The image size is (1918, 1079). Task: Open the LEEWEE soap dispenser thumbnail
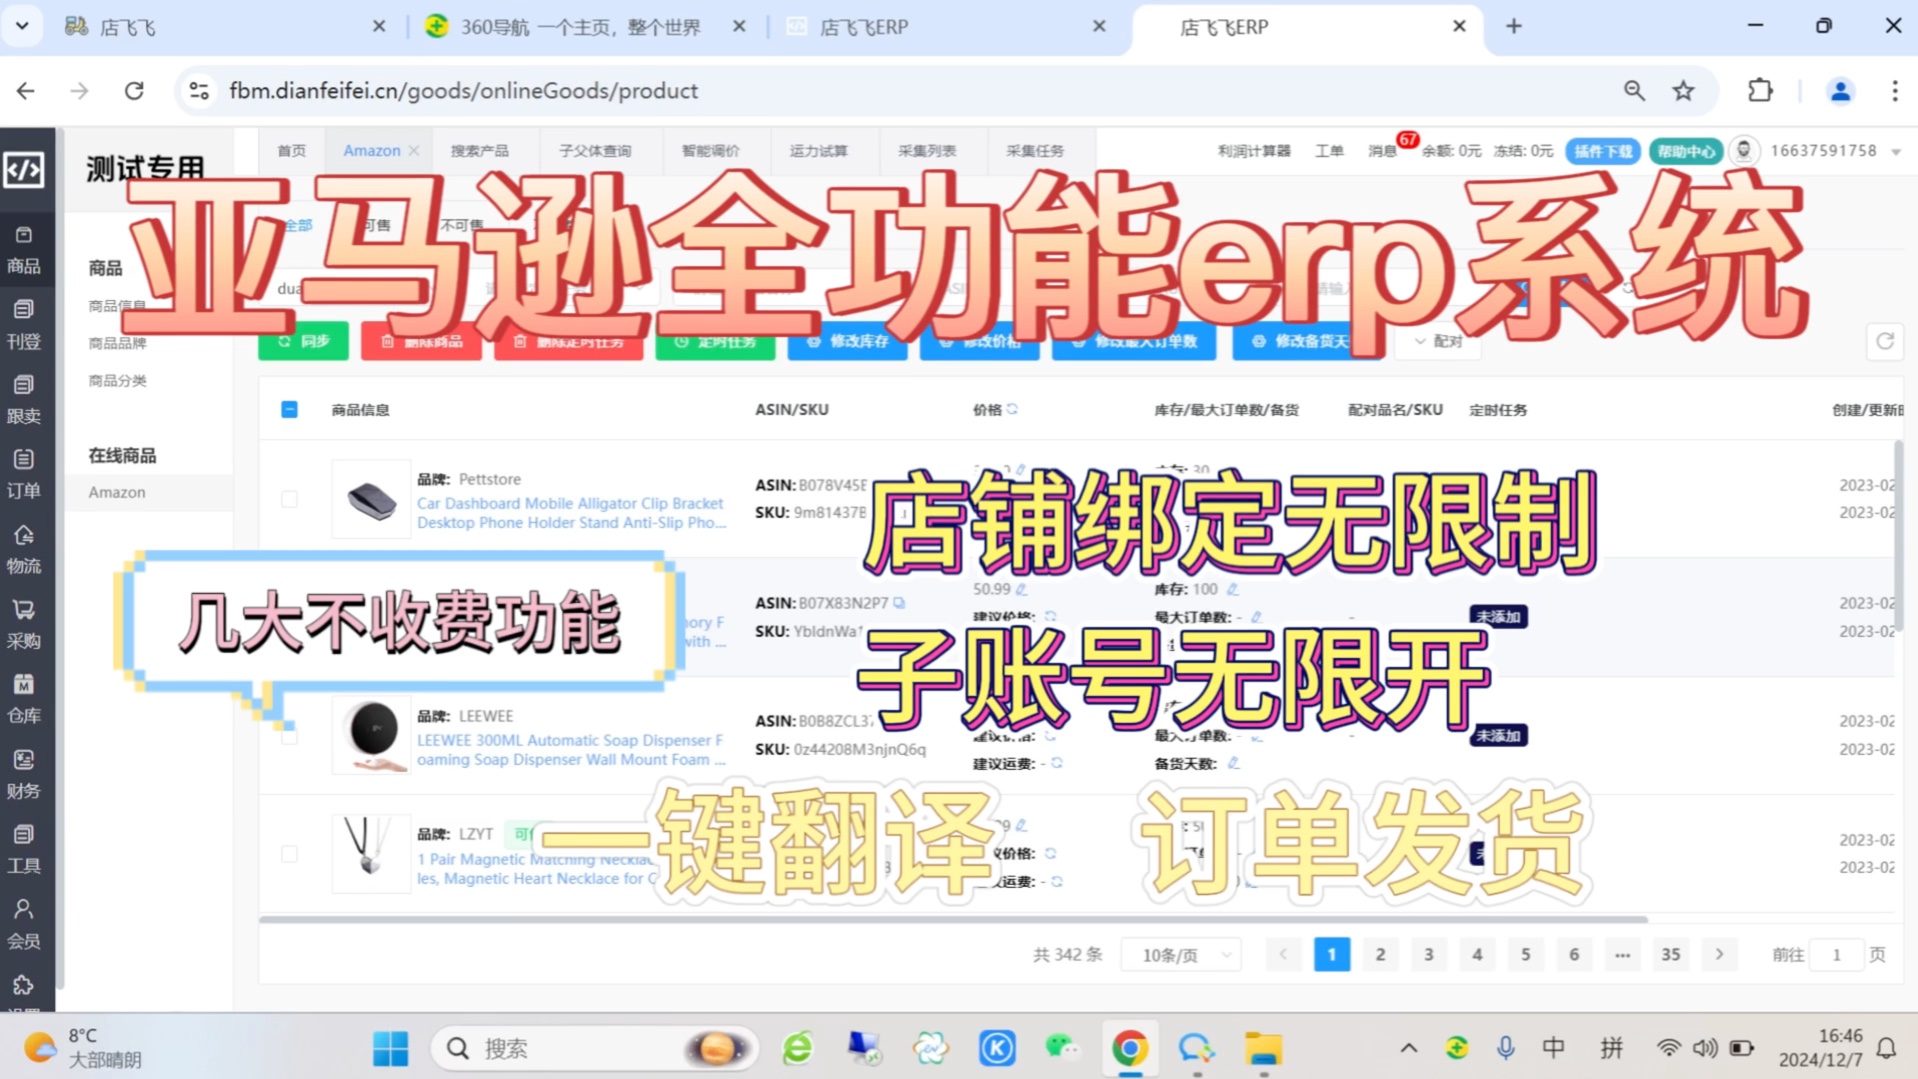(x=371, y=736)
